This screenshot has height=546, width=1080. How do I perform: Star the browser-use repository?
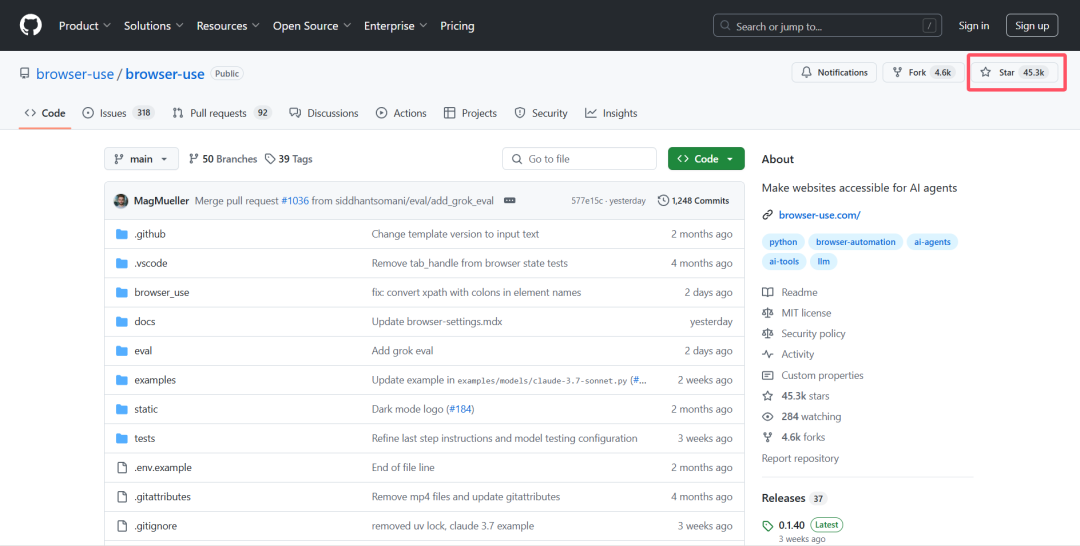click(x=1017, y=72)
